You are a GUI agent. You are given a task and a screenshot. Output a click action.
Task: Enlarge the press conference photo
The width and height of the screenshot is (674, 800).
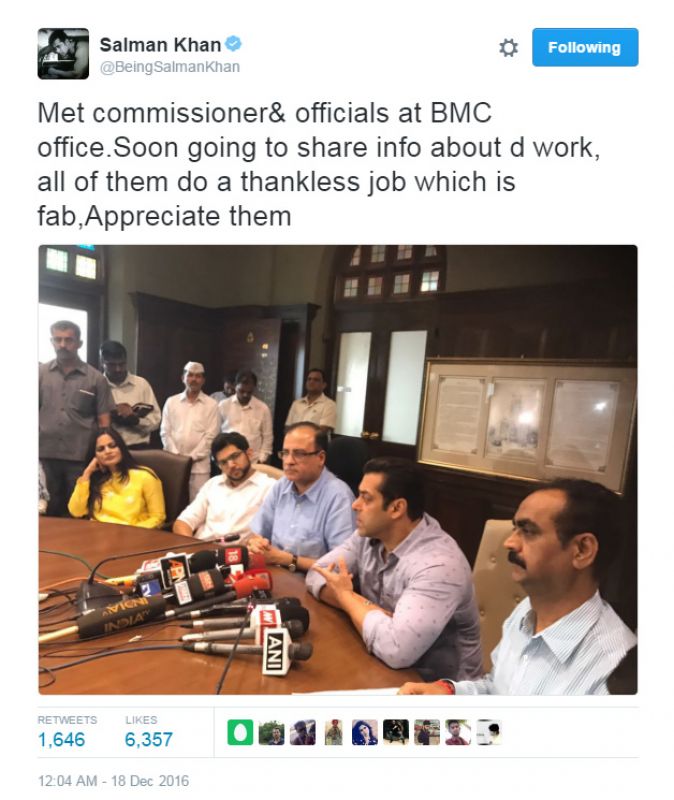click(338, 469)
